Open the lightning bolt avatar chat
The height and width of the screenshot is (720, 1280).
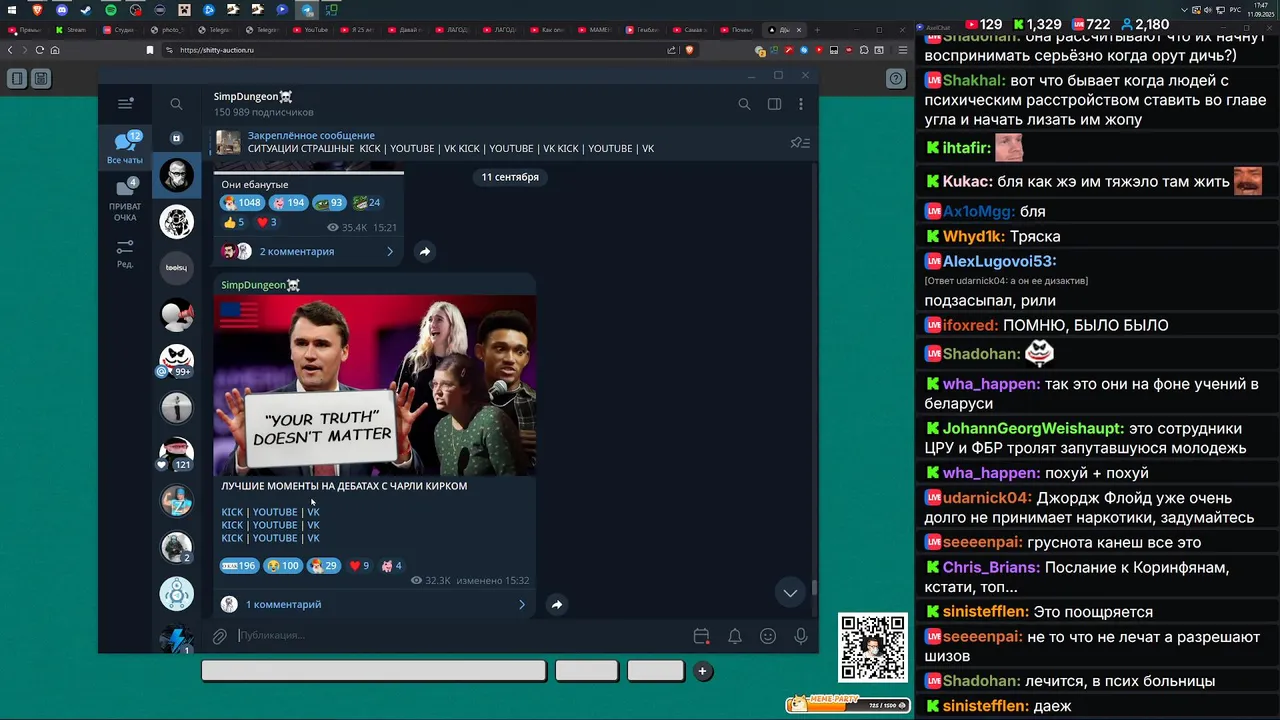tap(177, 639)
